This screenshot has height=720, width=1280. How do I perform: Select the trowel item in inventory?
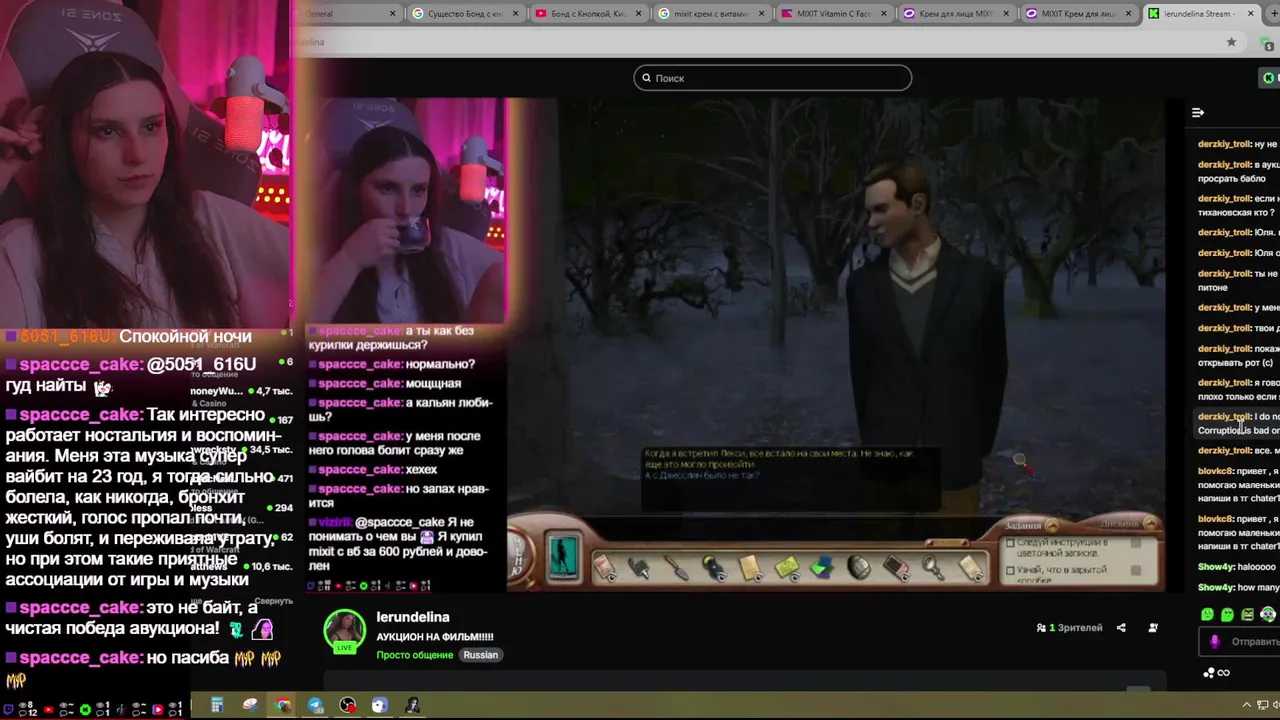(x=677, y=568)
